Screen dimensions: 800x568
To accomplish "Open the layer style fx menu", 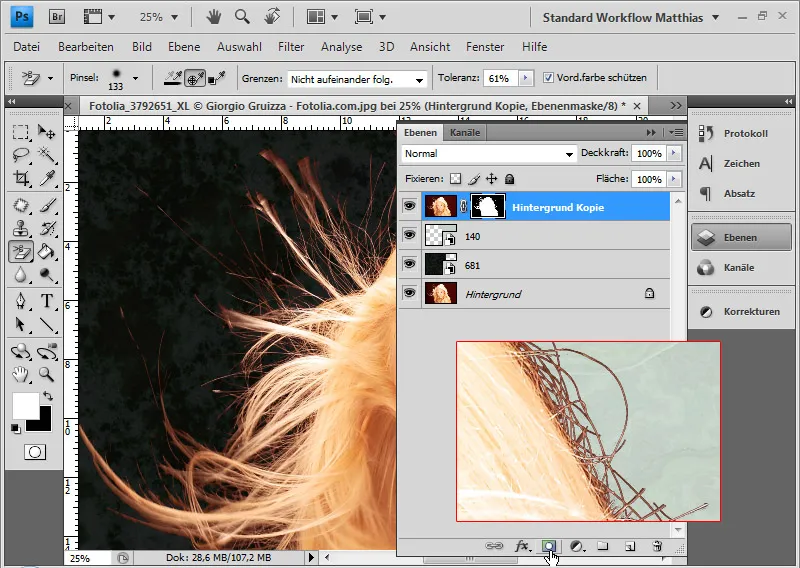I will click(x=522, y=546).
